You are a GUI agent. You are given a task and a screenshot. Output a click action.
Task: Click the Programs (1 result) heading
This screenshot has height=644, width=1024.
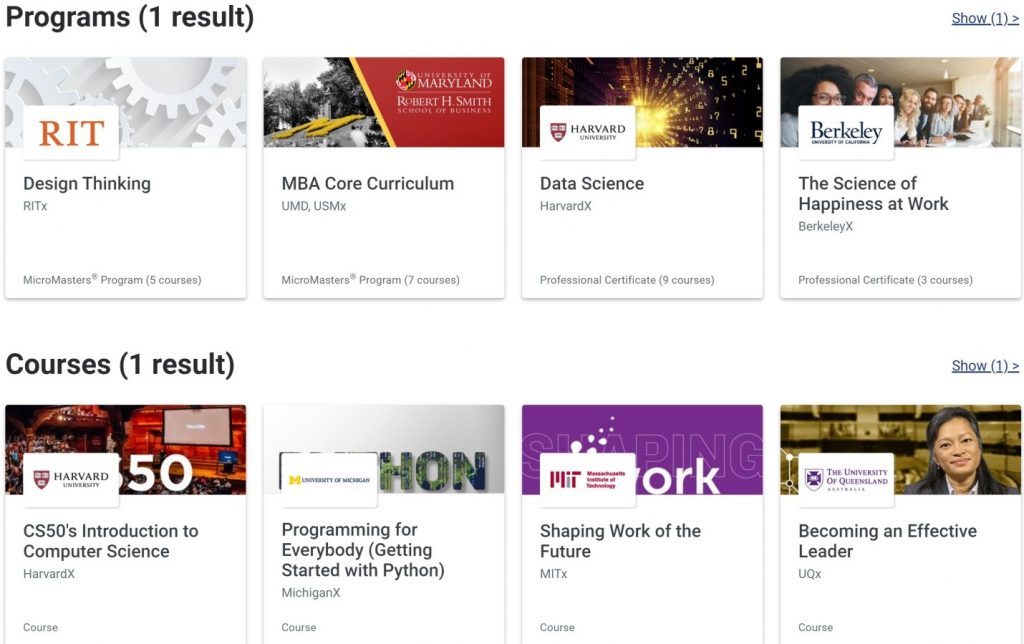[130, 17]
